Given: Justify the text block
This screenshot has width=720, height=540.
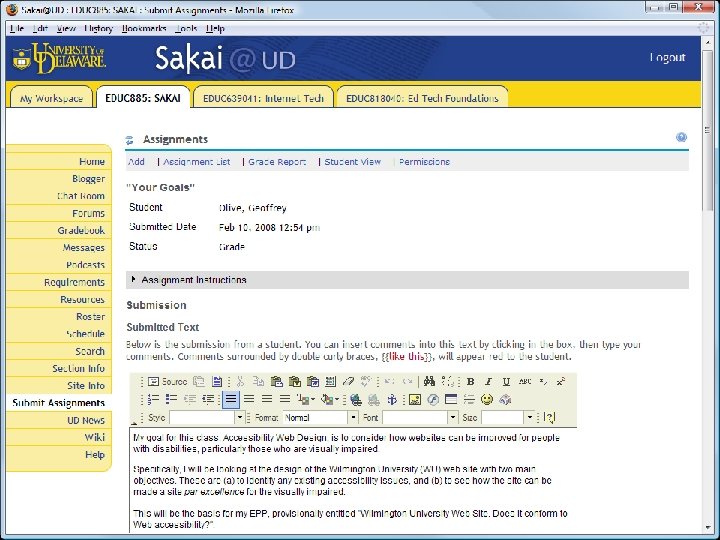Looking at the screenshot, I should tap(285, 399).
